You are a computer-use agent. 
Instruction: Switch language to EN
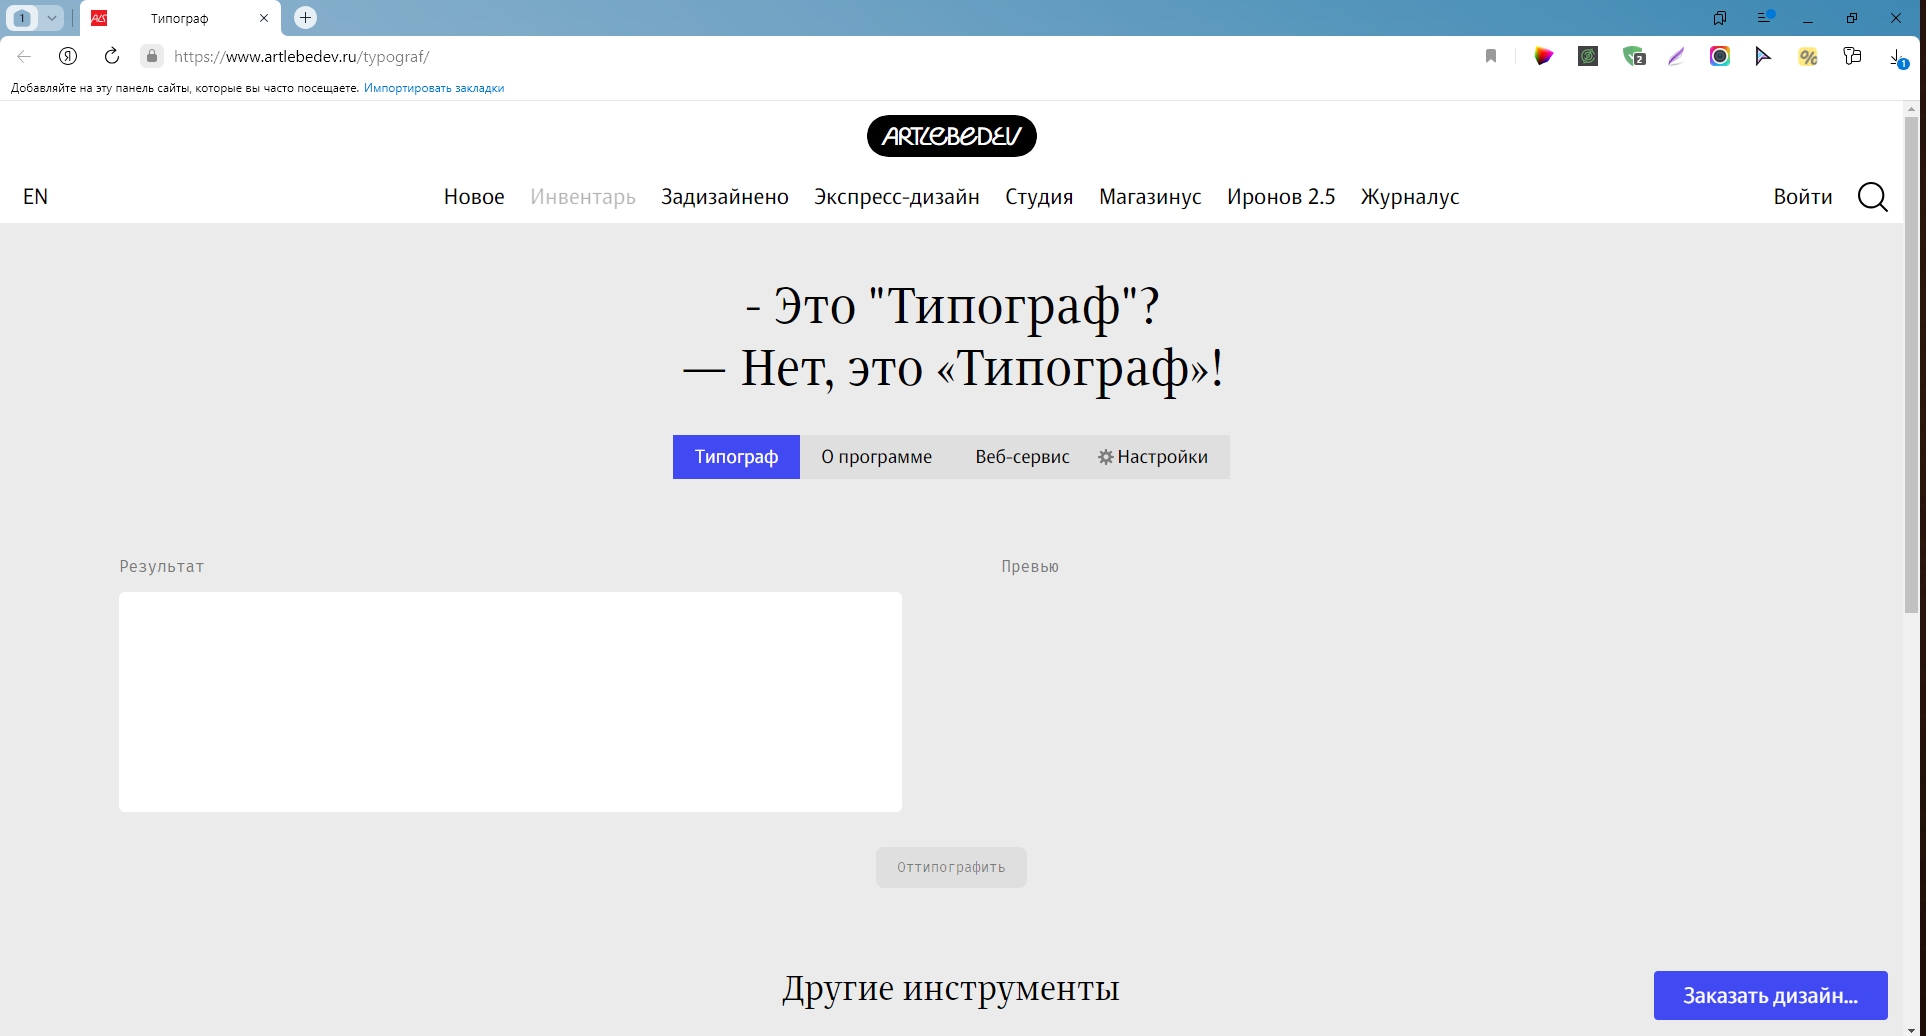[x=35, y=197]
